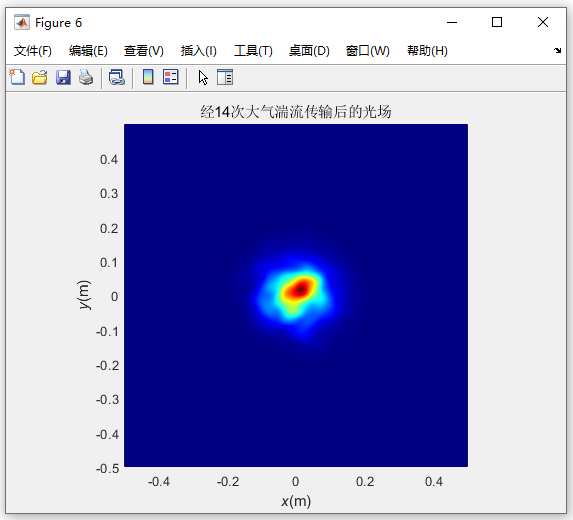Insert Legend from the toolbar
Image resolution: width=573 pixels, height=520 pixels.
(x=171, y=77)
